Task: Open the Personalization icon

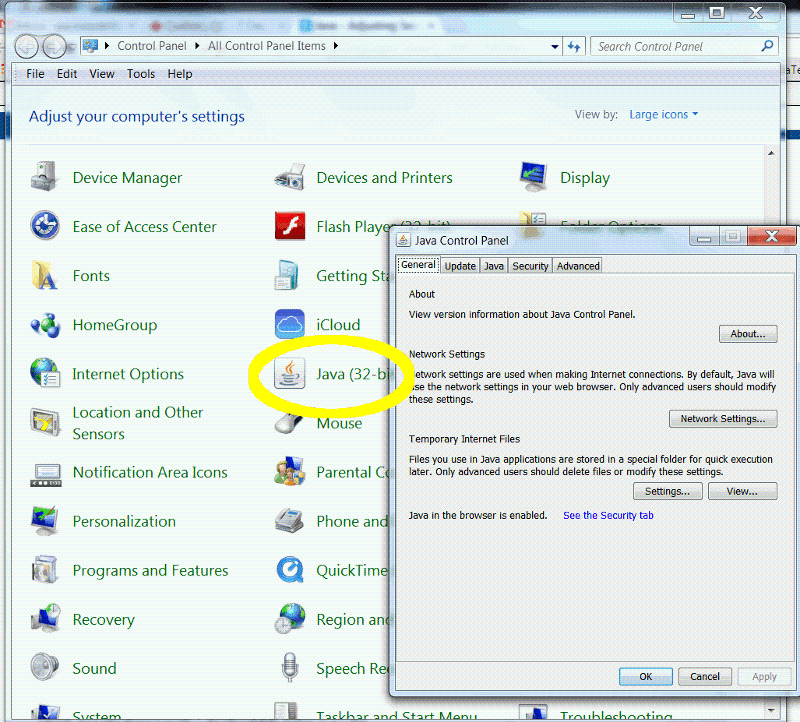Action: 45,520
